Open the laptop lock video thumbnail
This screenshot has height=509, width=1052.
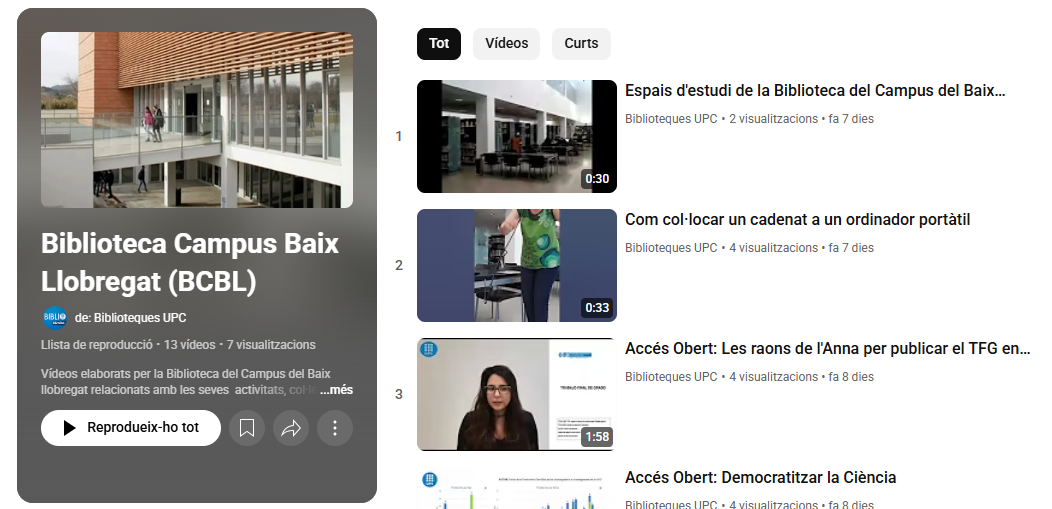[516, 265]
